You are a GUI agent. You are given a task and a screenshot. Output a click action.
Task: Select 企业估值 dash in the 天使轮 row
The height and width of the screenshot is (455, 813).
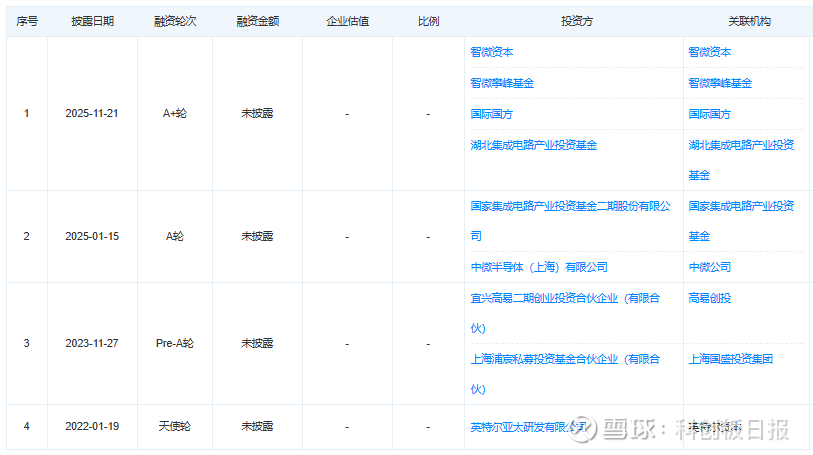point(347,427)
